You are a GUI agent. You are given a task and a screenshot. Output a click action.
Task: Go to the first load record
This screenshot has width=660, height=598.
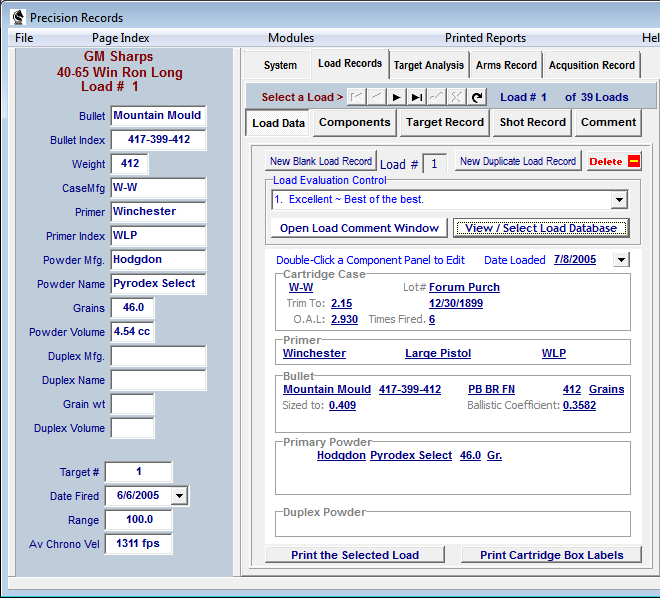[x=356, y=97]
